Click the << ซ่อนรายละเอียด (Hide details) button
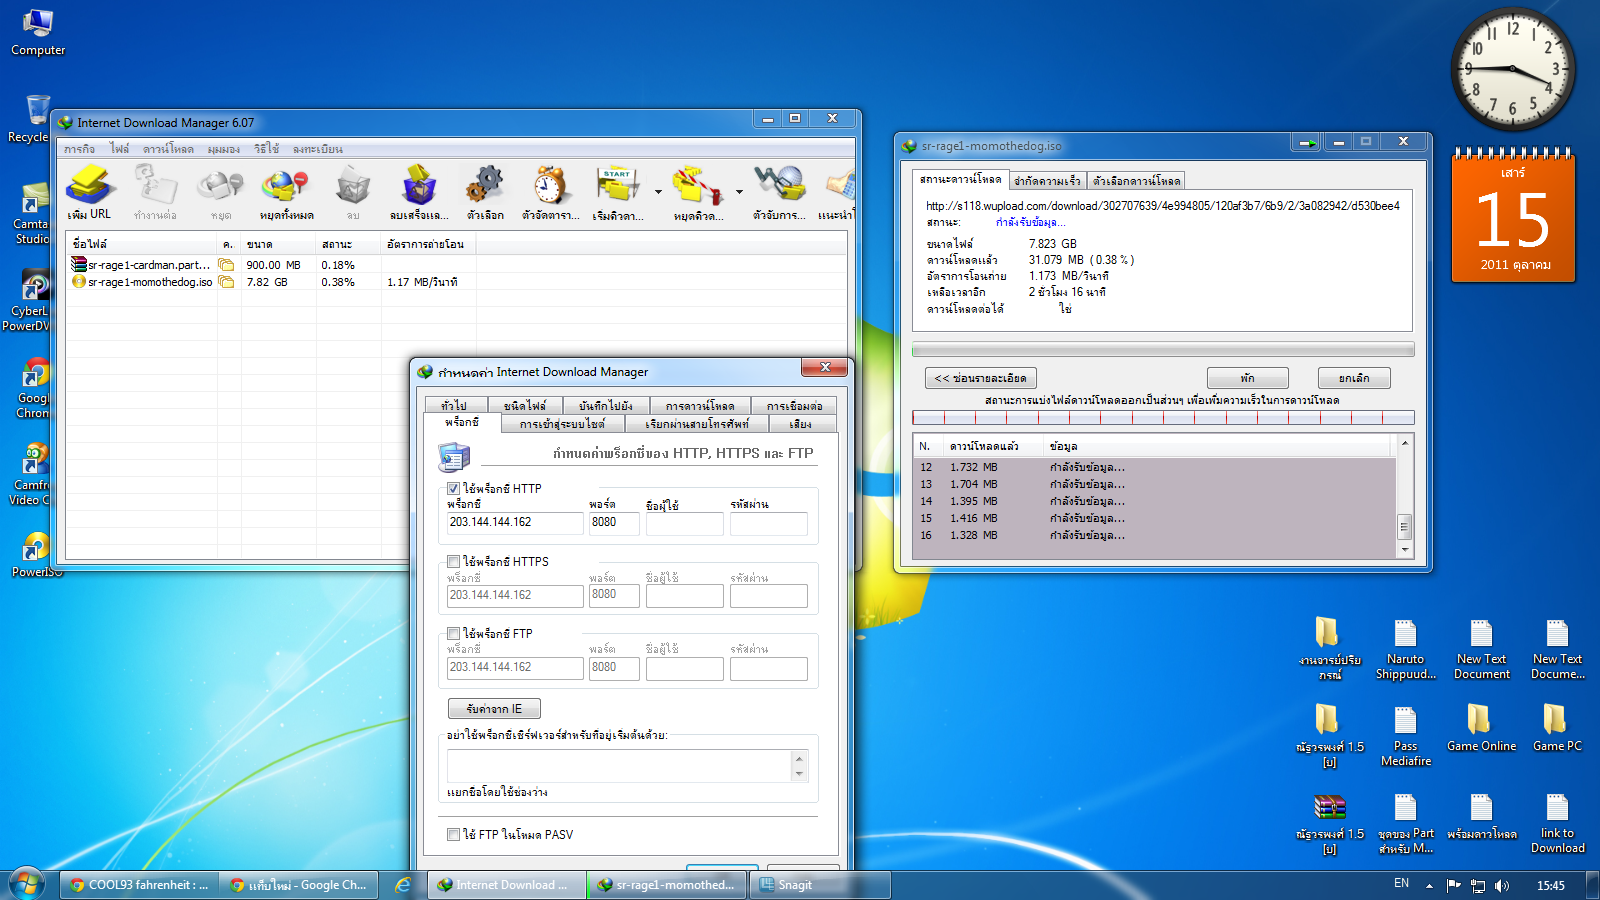 981,378
